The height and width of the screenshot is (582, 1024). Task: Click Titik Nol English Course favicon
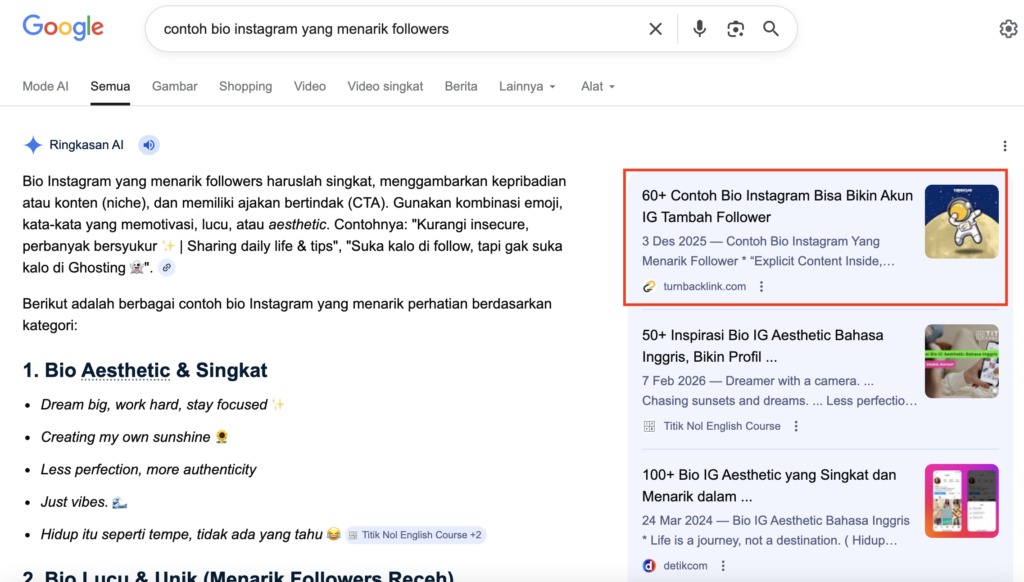pyautogui.click(x=648, y=426)
